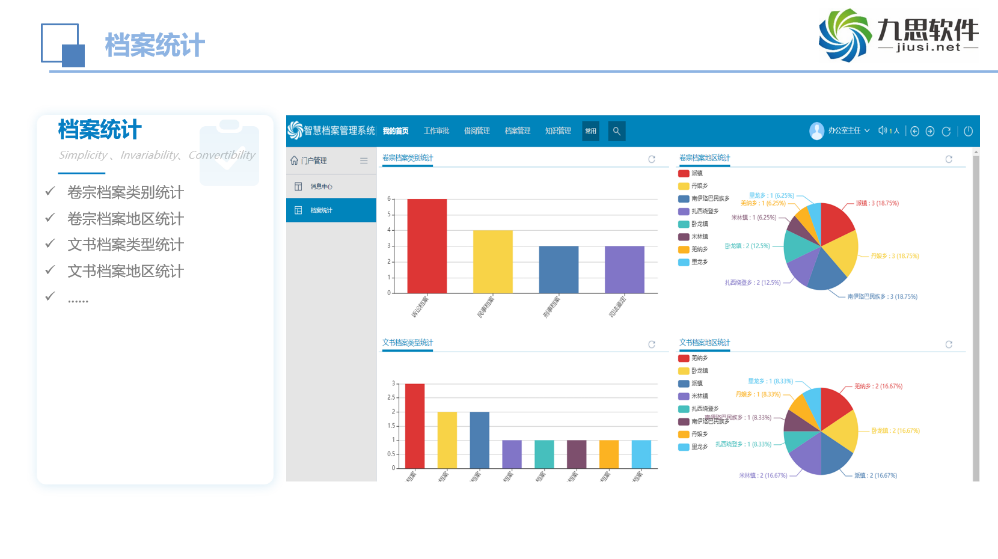The width and height of the screenshot is (998, 559).
Task: Select 消息中心 in the left sidebar
Action: 320,186
